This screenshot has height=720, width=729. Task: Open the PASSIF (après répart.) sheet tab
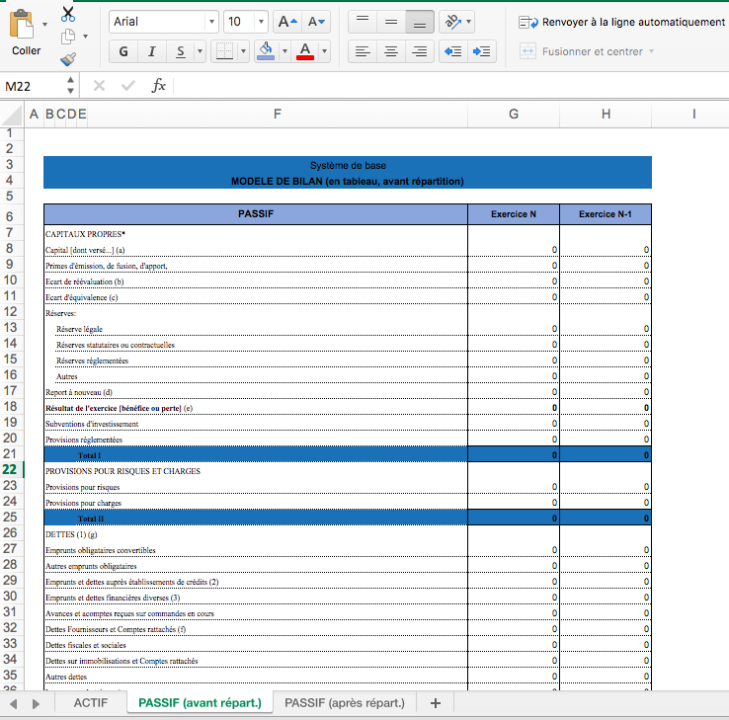pos(344,703)
